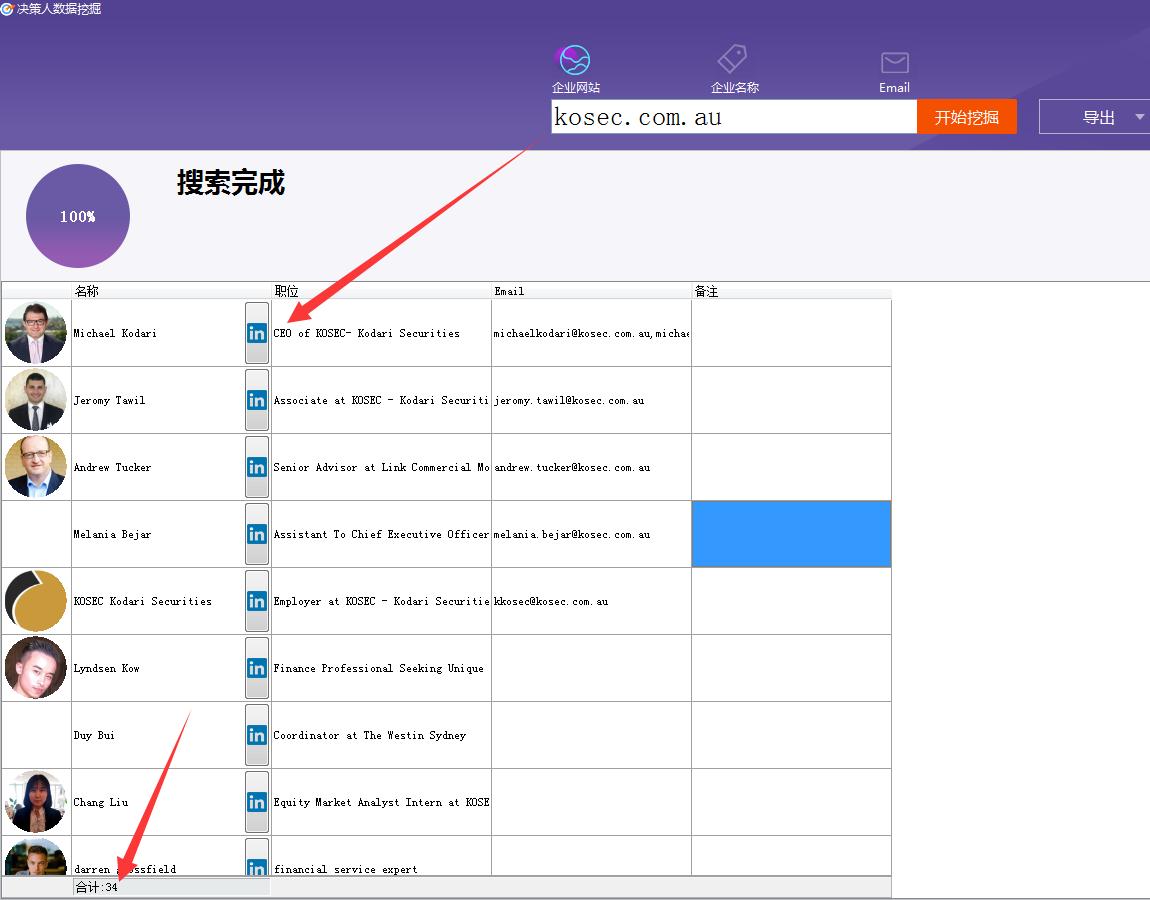Click the 开始挖掘 start mining button

pos(967,117)
